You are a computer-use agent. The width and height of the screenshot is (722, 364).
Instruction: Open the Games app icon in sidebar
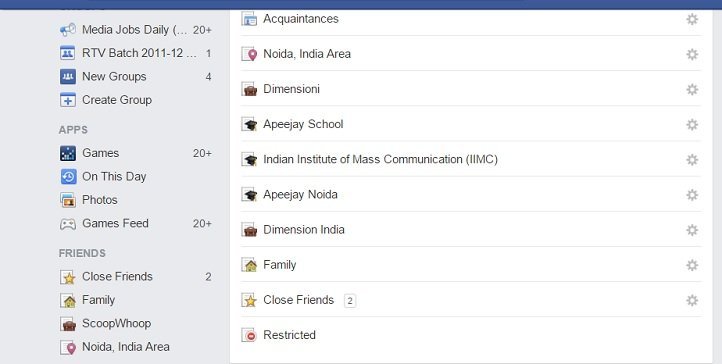point(68,153)
